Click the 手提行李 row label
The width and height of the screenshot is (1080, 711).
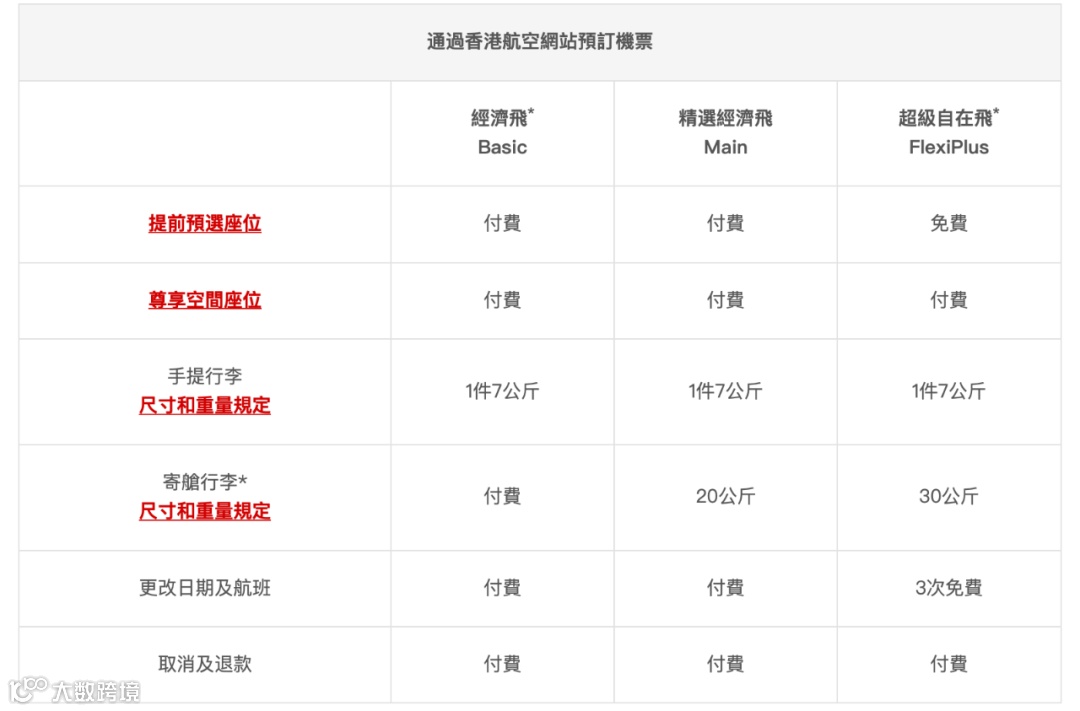pyautogui.click(x=205, y=376)
